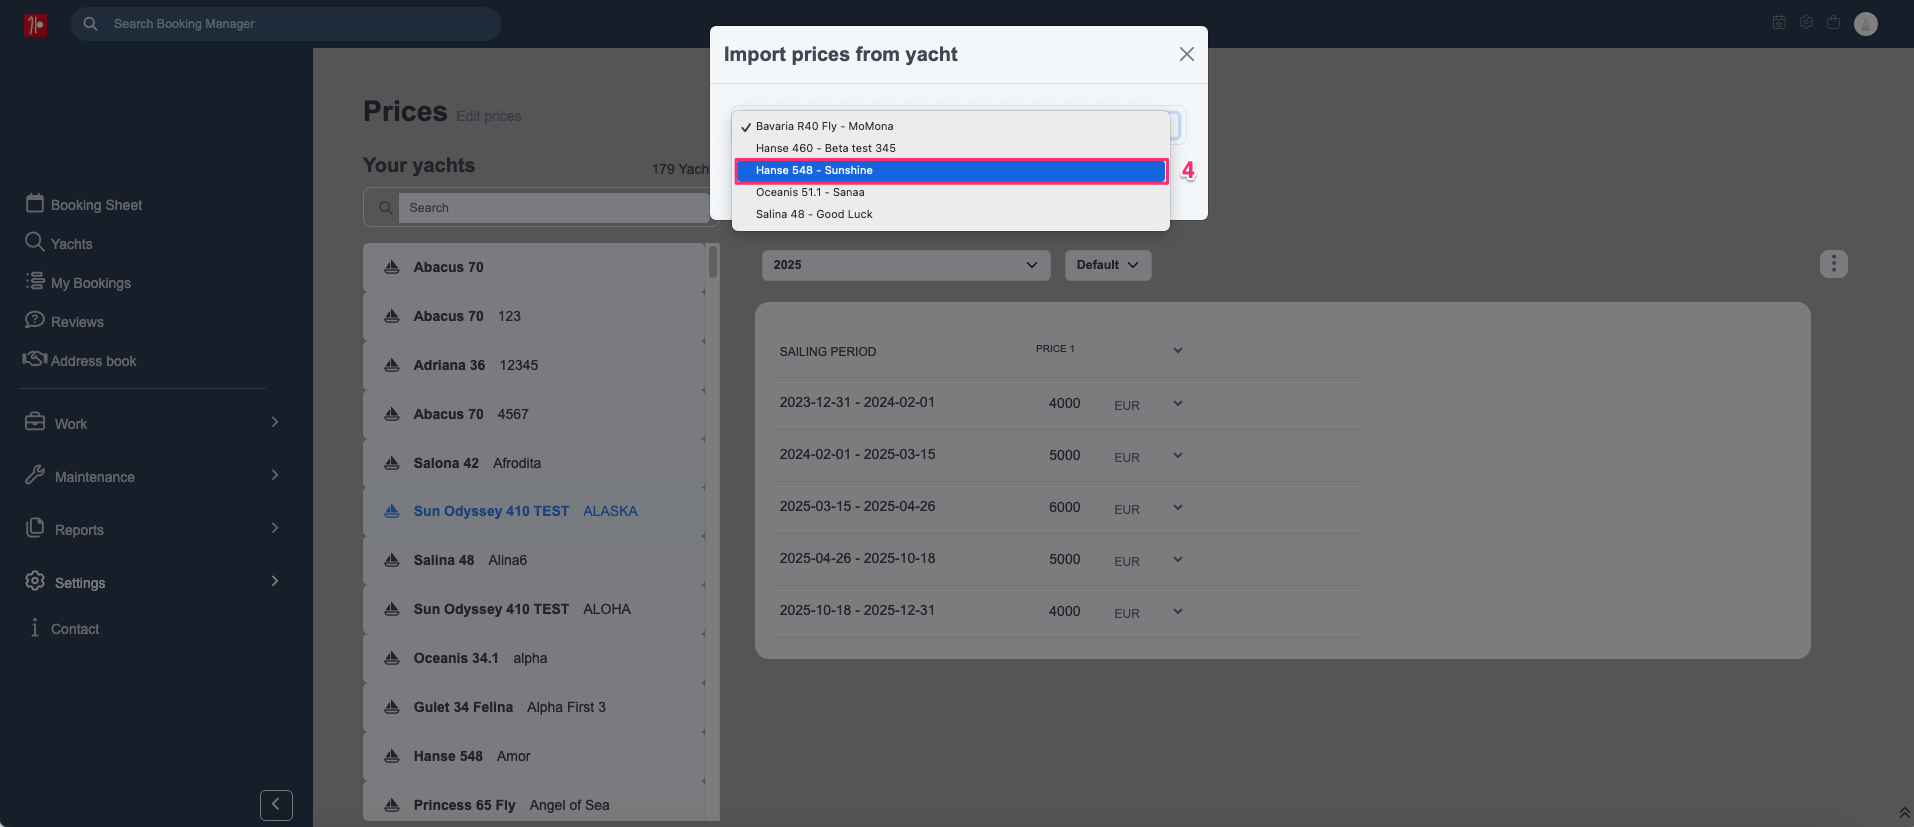Expand the 2025-10-18 - 2025-12-31 price row chevron
Screen dimensions: 1914x827
point(1178,611)
